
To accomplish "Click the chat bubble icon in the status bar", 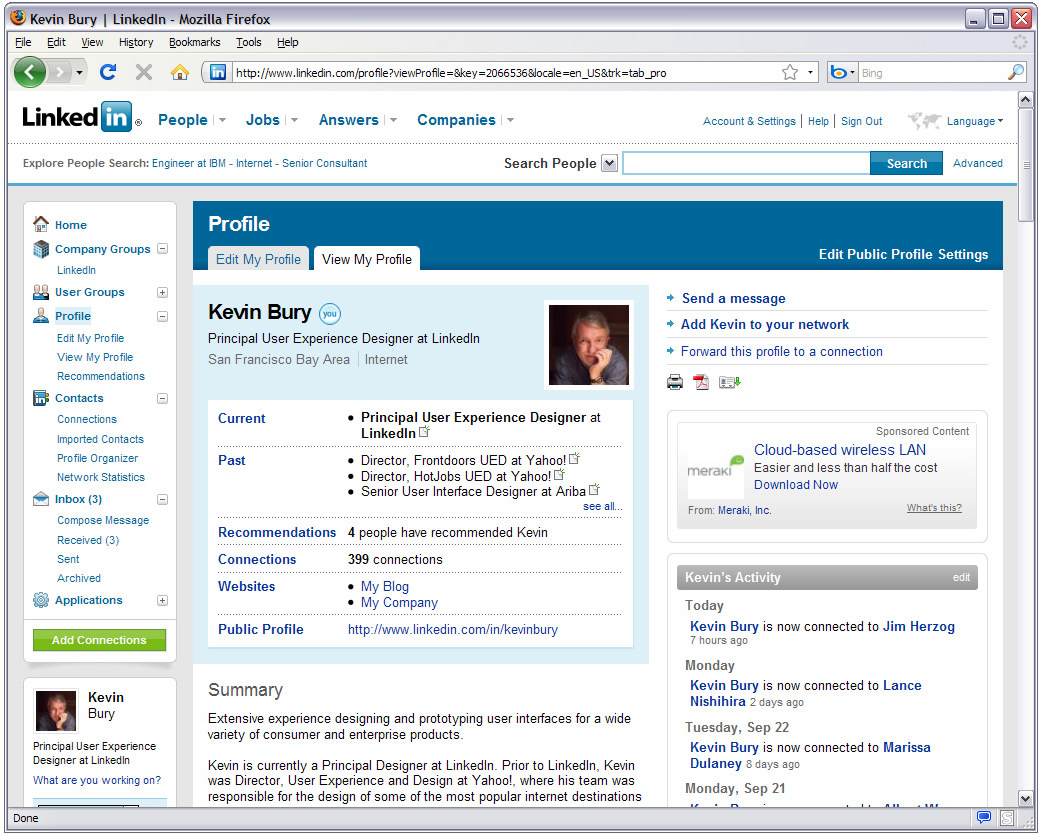I will click(984, 817).
